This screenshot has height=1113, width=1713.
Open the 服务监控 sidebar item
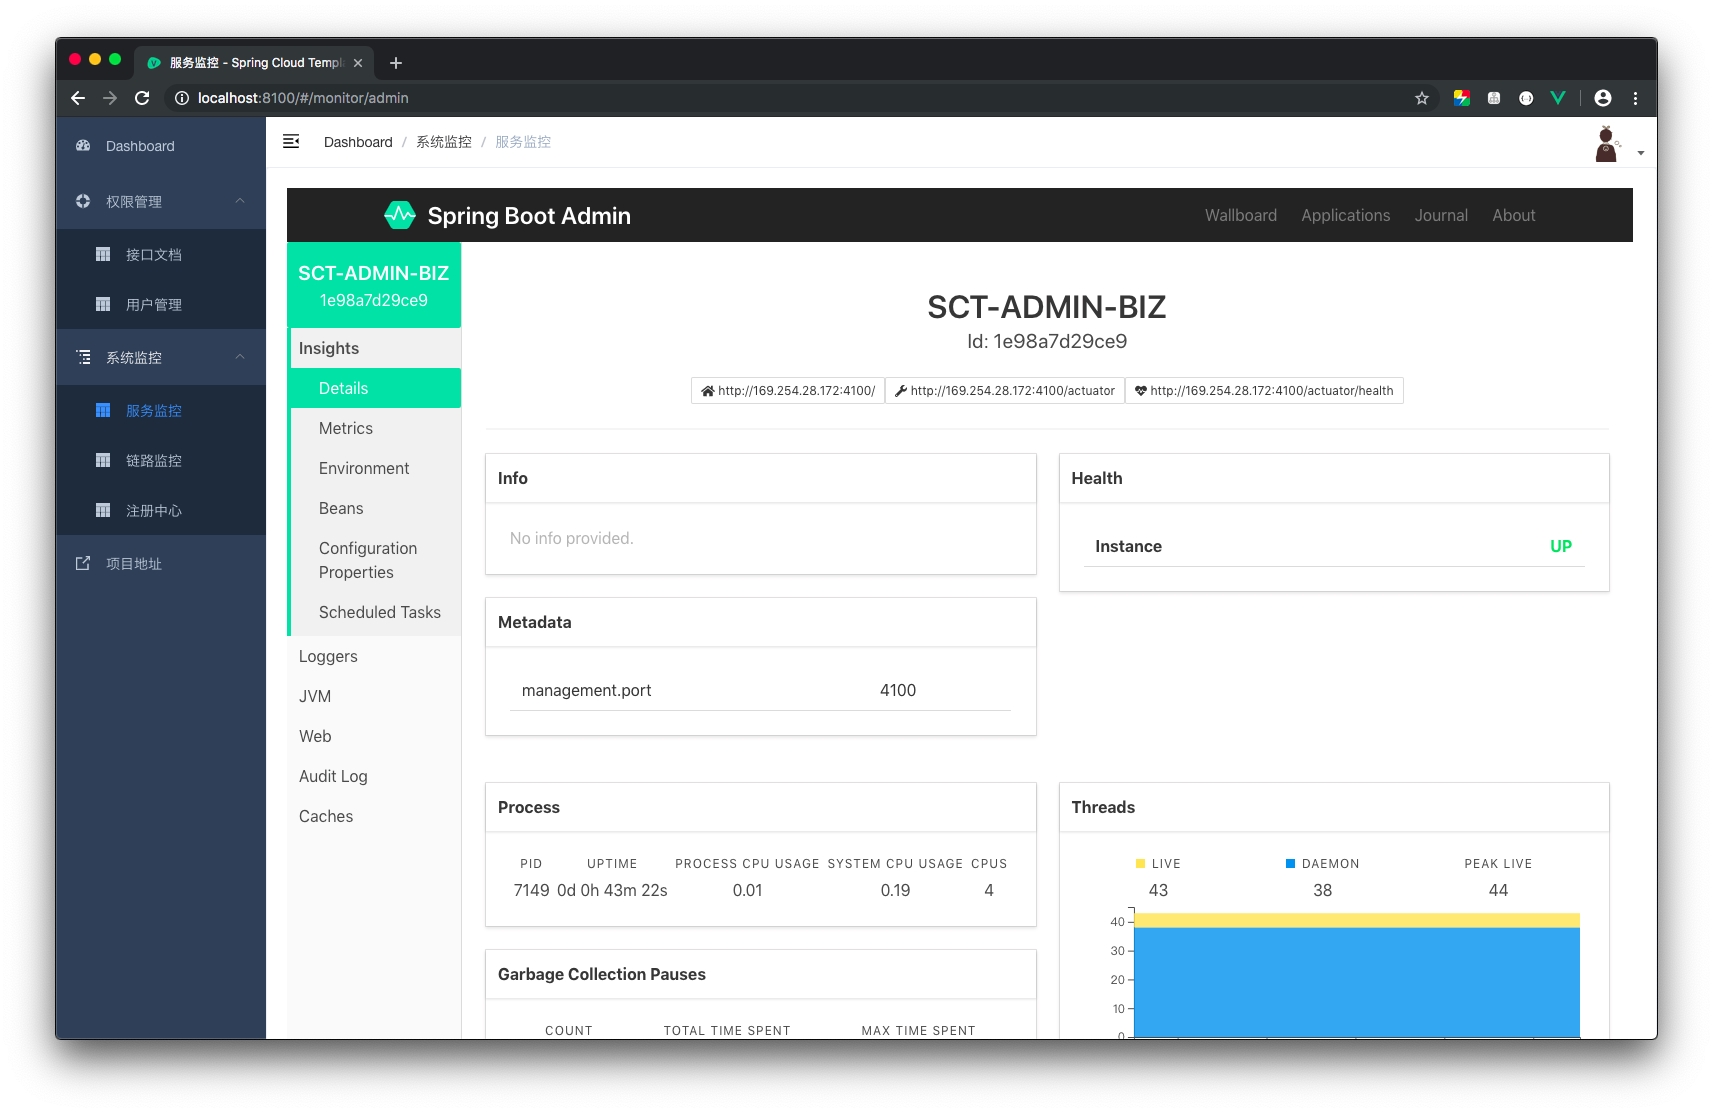[x=161, y=410]
